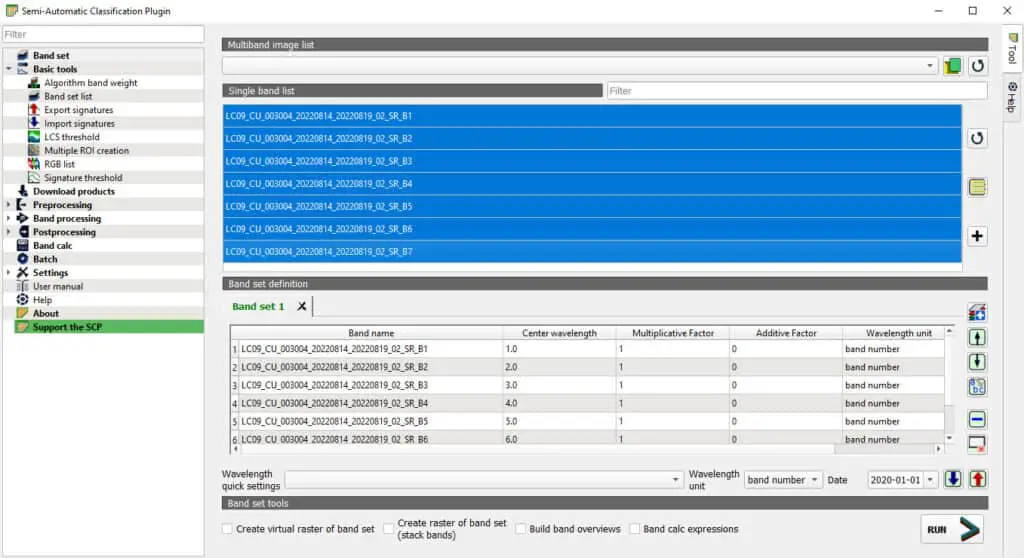Sort bands by name icon
Image resolution: width=1024 pixels, height=558 pixels.
pyautogui.click(x=977, y=387)
